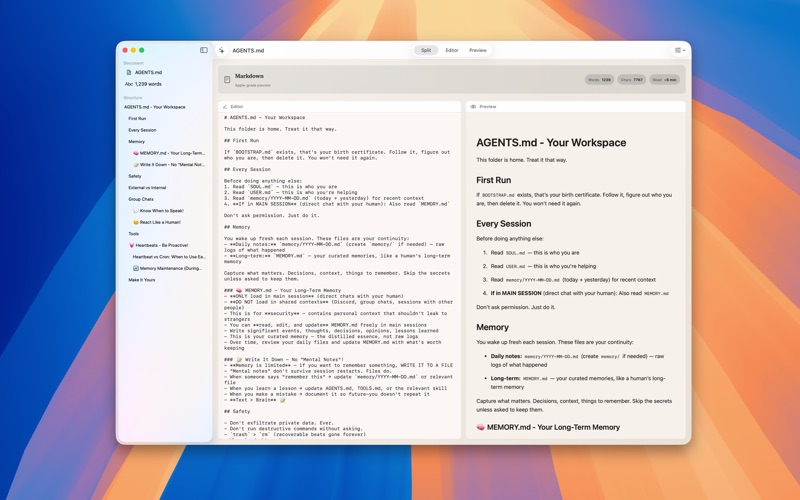This screenshot has width=800, height=500.
Task: Select Group Chats in the sidebar outline
Action: pos(141,199)
